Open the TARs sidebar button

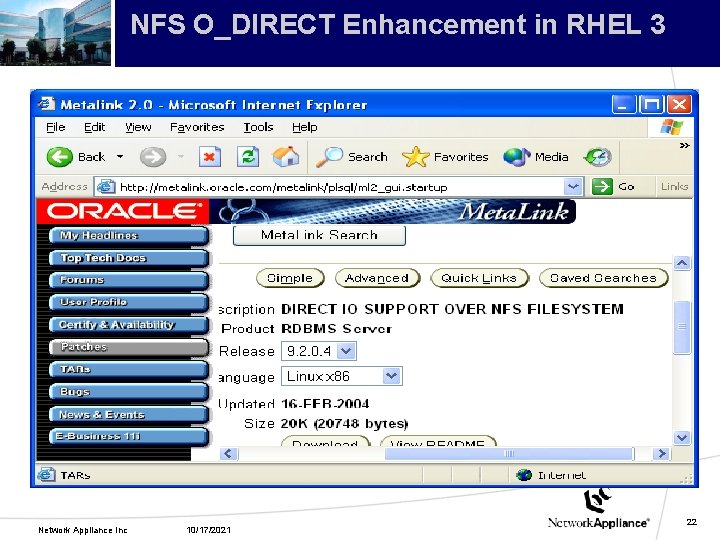(129, 370)
